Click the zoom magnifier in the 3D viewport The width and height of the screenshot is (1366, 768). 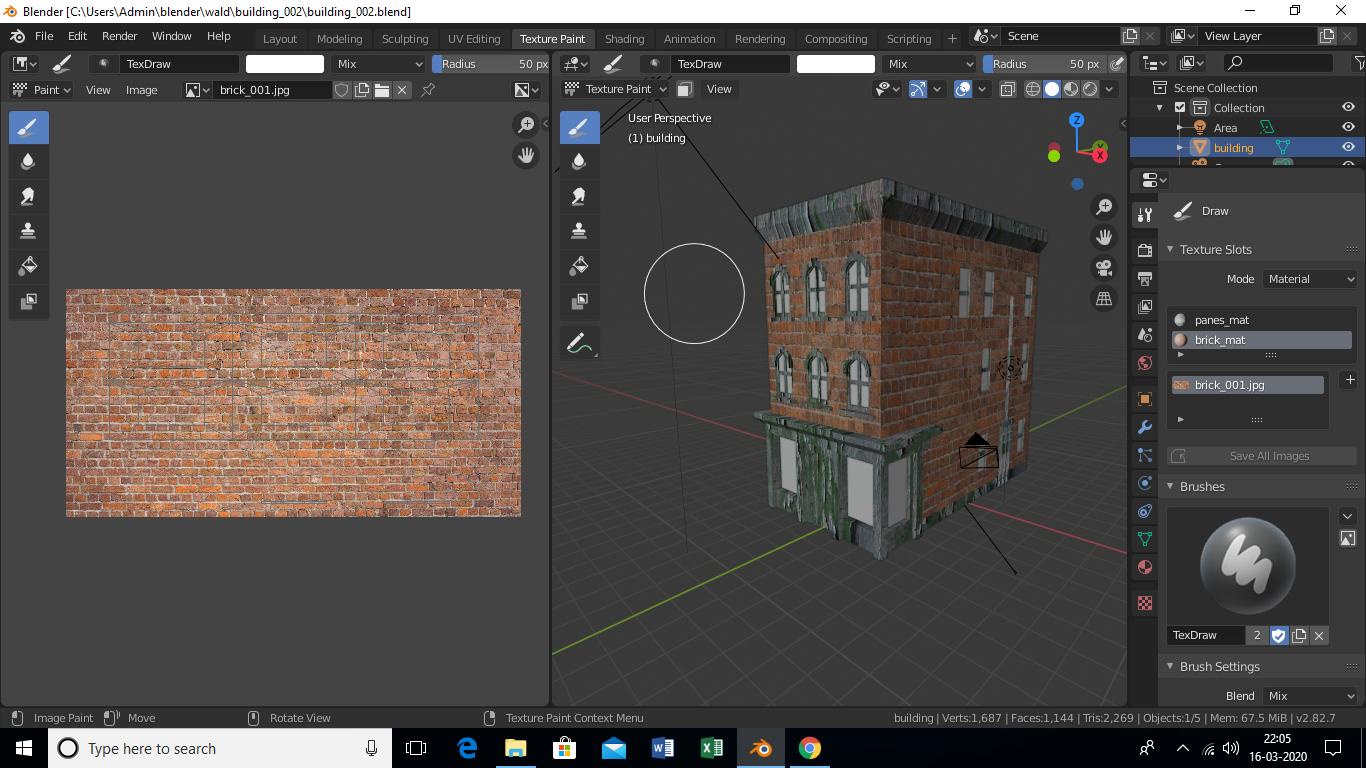pos(1104,207)
